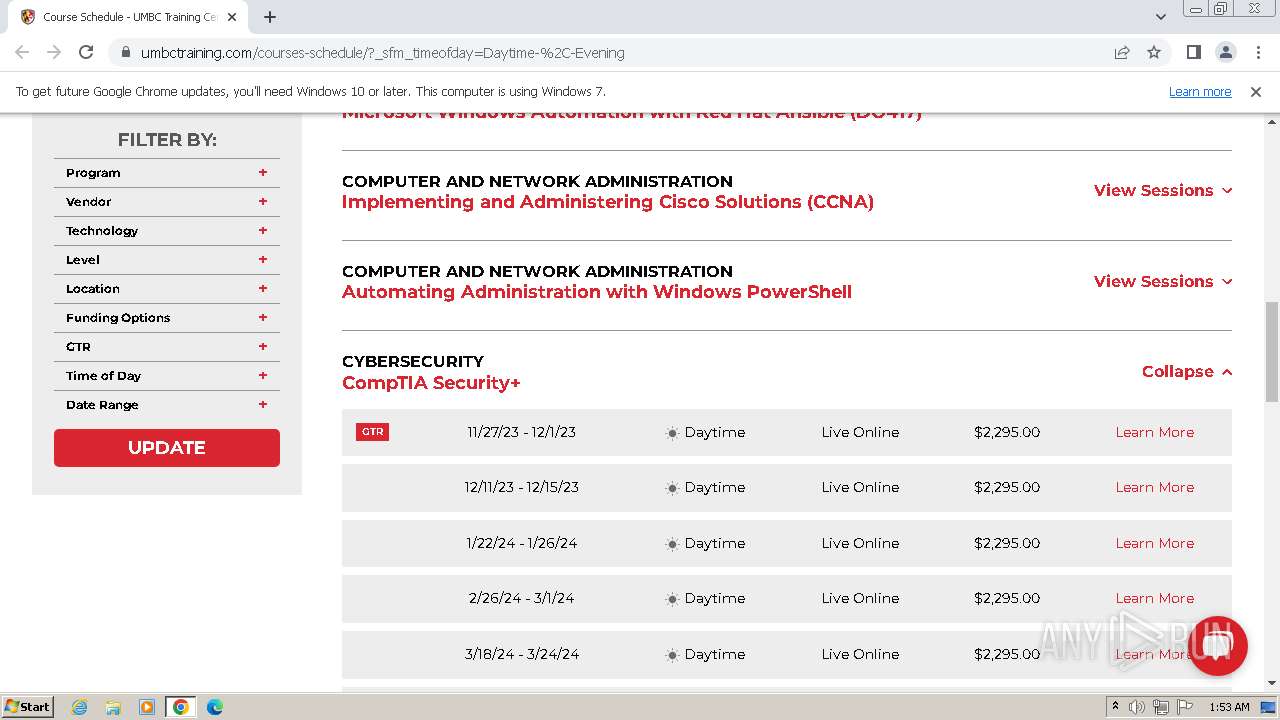1280x720 pixels.
Task: Bookmark this page with star icon
Action: click(x=1154, y=53)
